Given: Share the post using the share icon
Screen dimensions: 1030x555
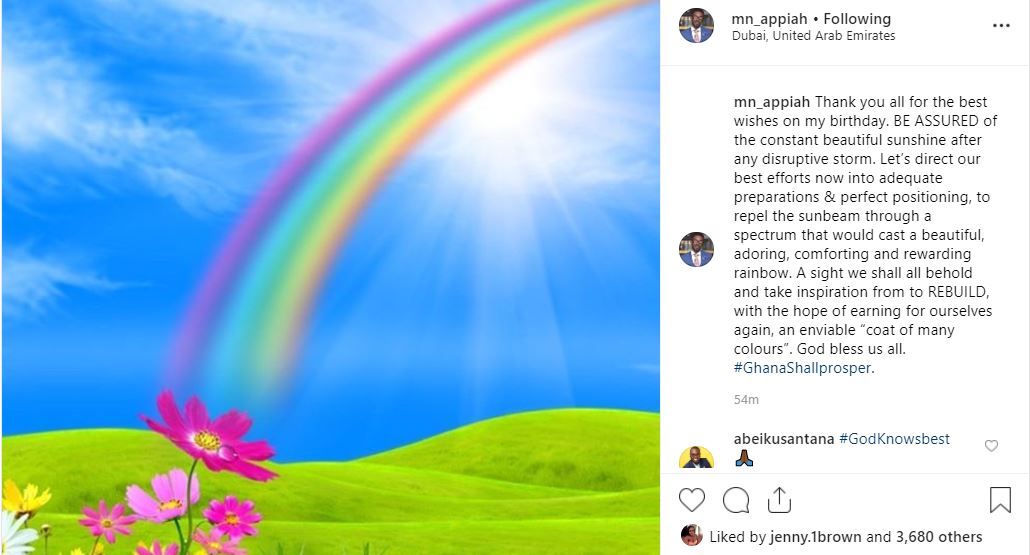Looking at the screenshot, I should (x=779, y=500).
